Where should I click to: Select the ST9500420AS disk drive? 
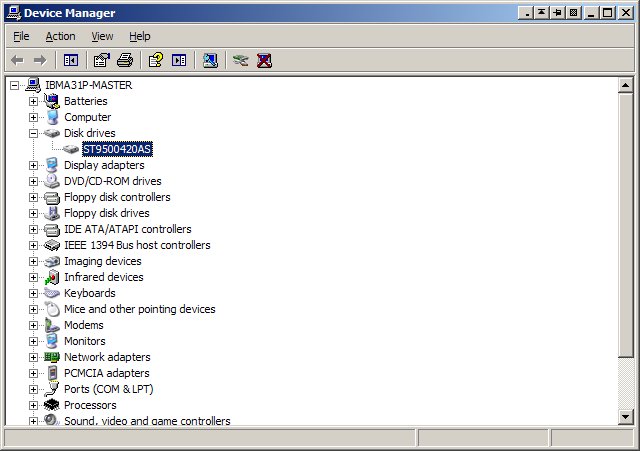coord(117,149)
